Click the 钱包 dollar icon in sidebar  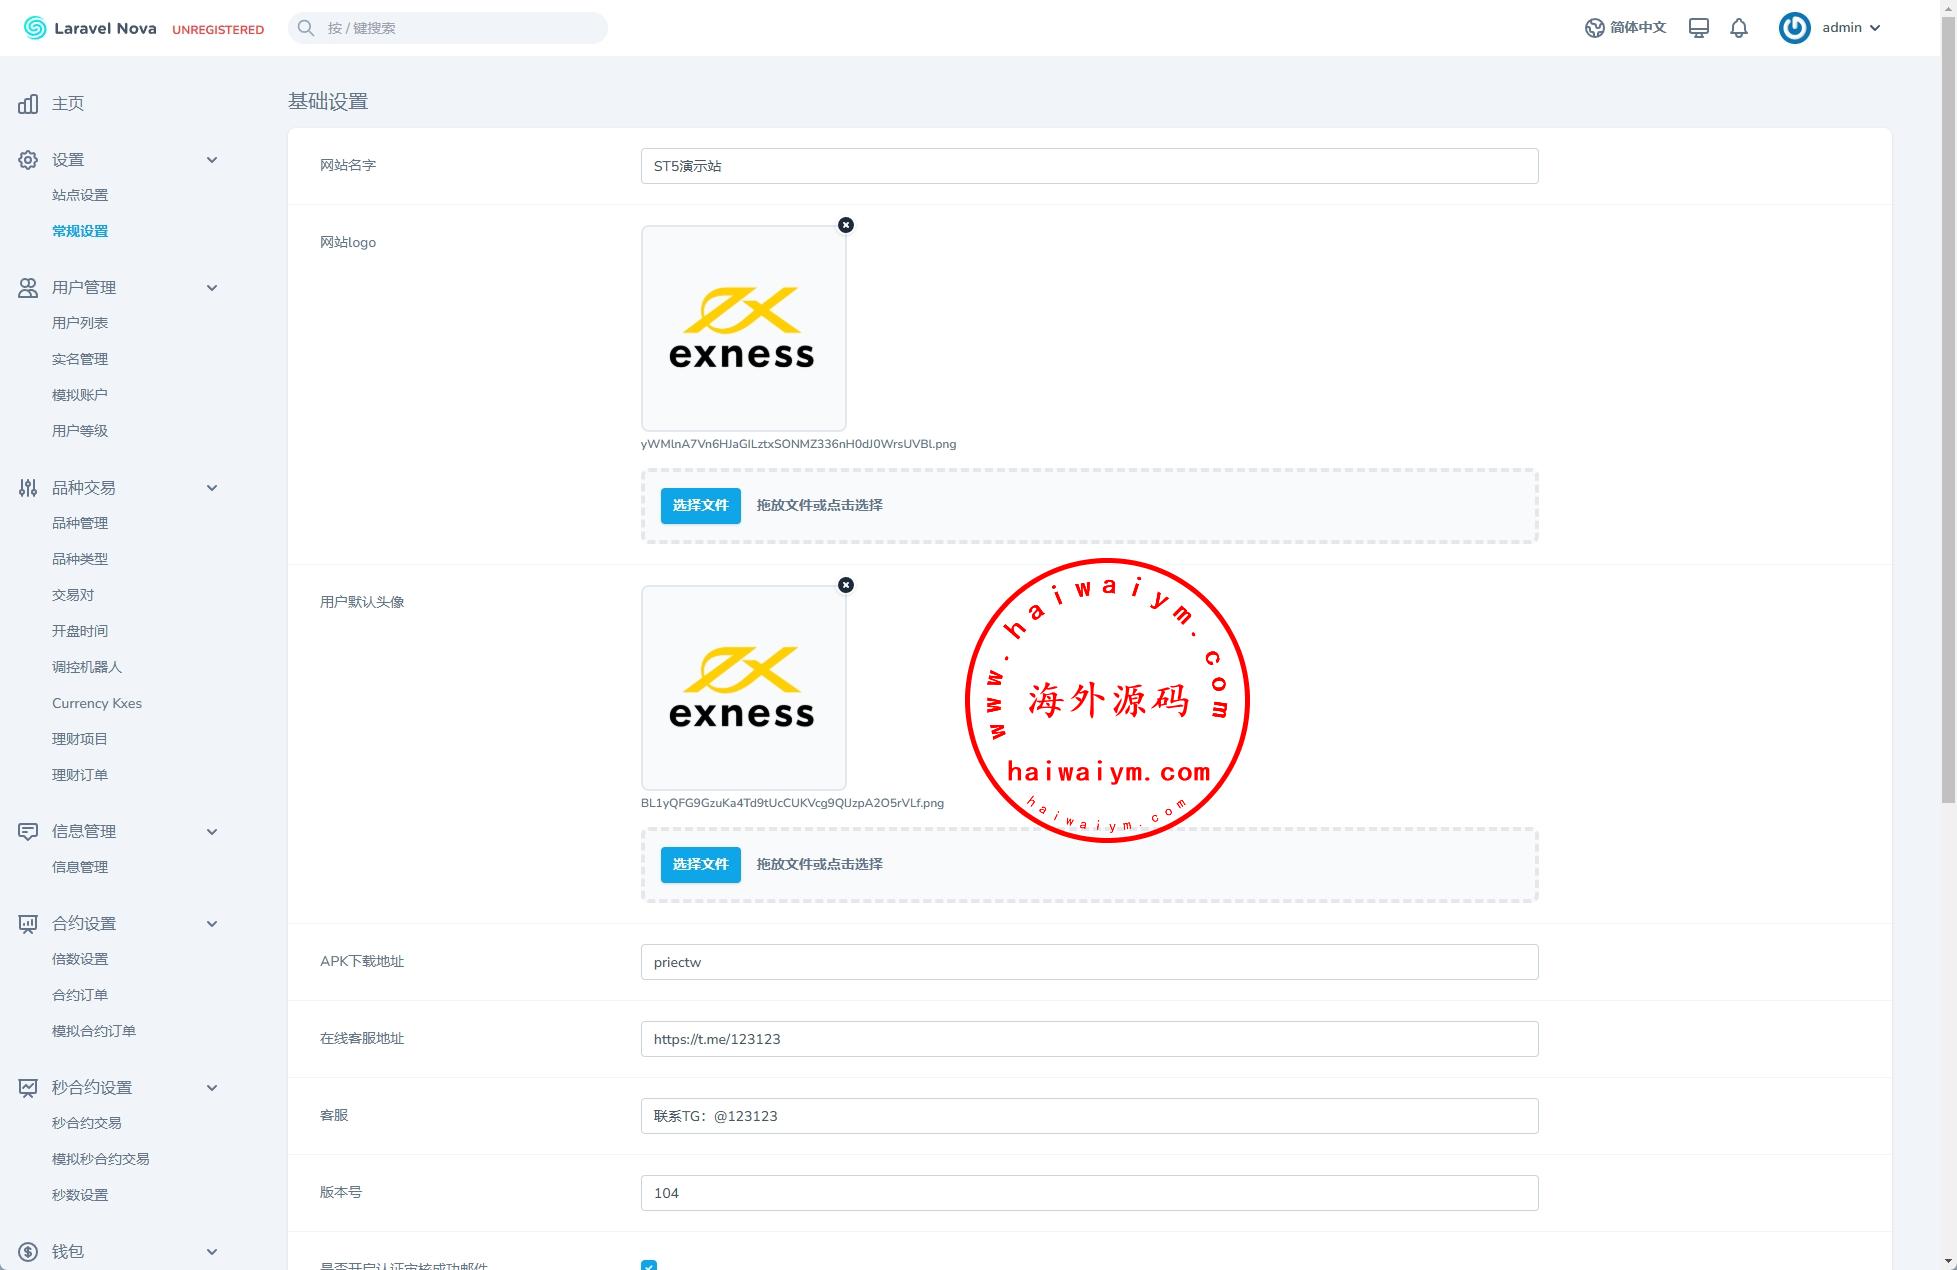click(x=28, y=1252)
